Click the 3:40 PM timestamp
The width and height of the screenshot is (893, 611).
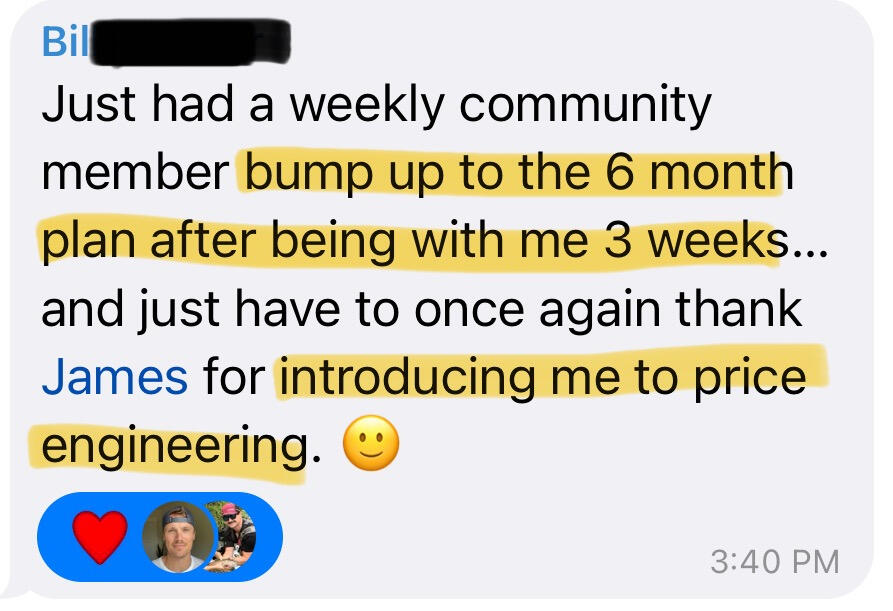pos(774,560)
